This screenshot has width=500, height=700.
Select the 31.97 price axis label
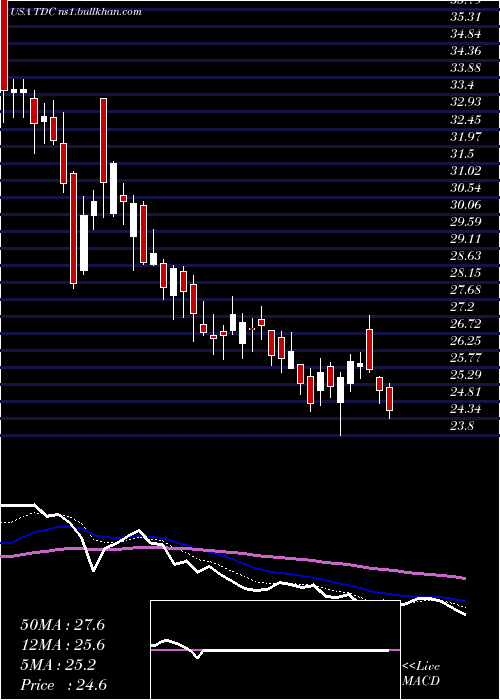(465, 136)
